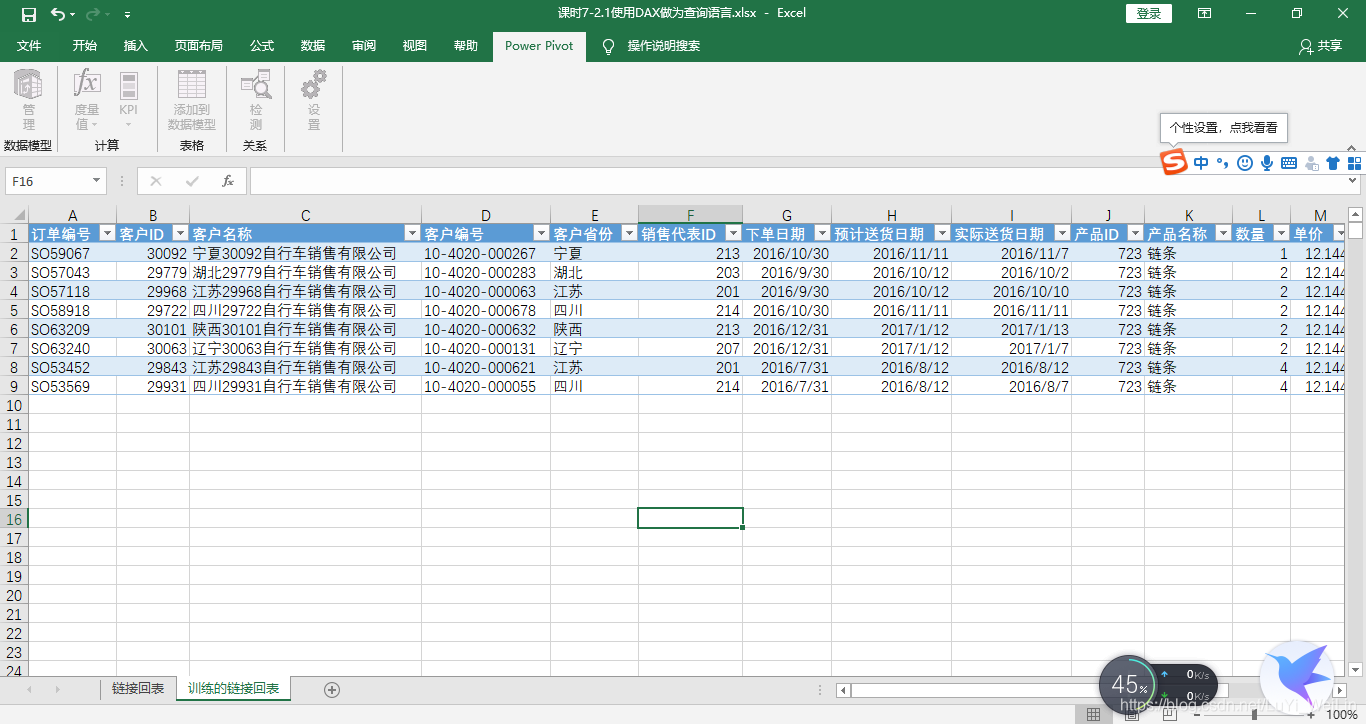The width and height of the screenshot is (1366, 724).
Task: Open the 帮助 (Help) tab
Action: [x=466, y=46]
